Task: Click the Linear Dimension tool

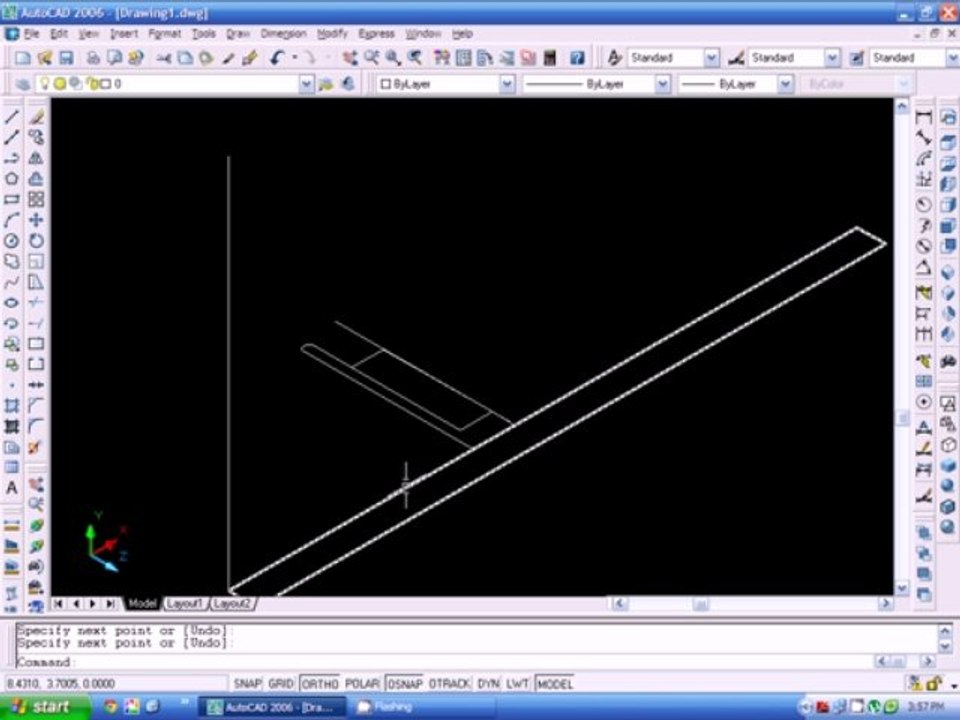Action: pos(923,116)
